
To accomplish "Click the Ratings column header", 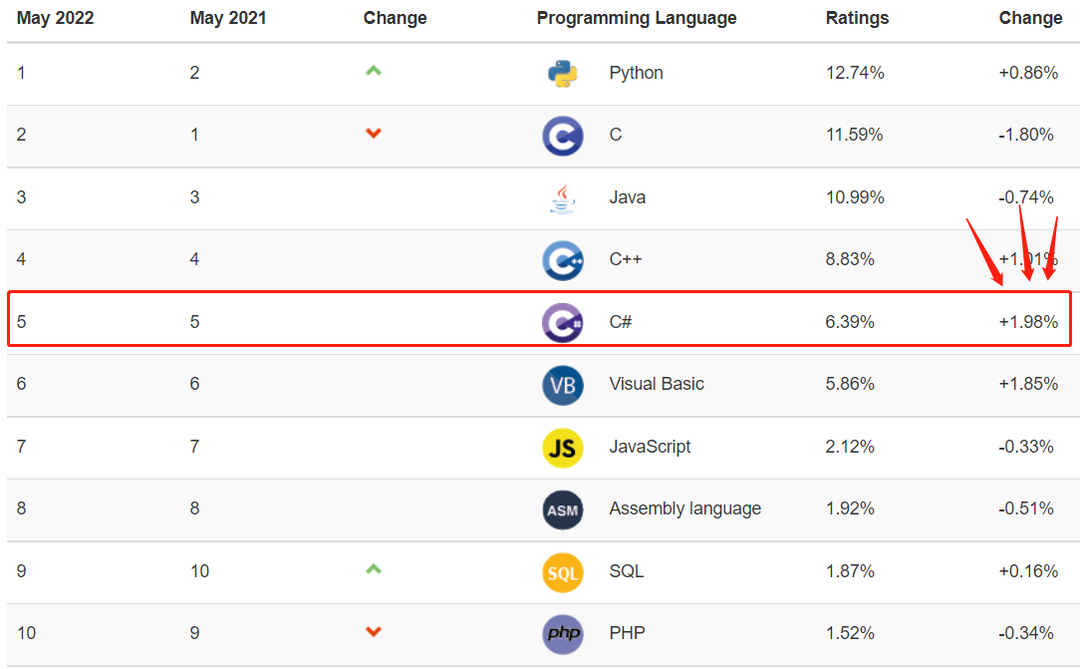I will coord(857,18).
